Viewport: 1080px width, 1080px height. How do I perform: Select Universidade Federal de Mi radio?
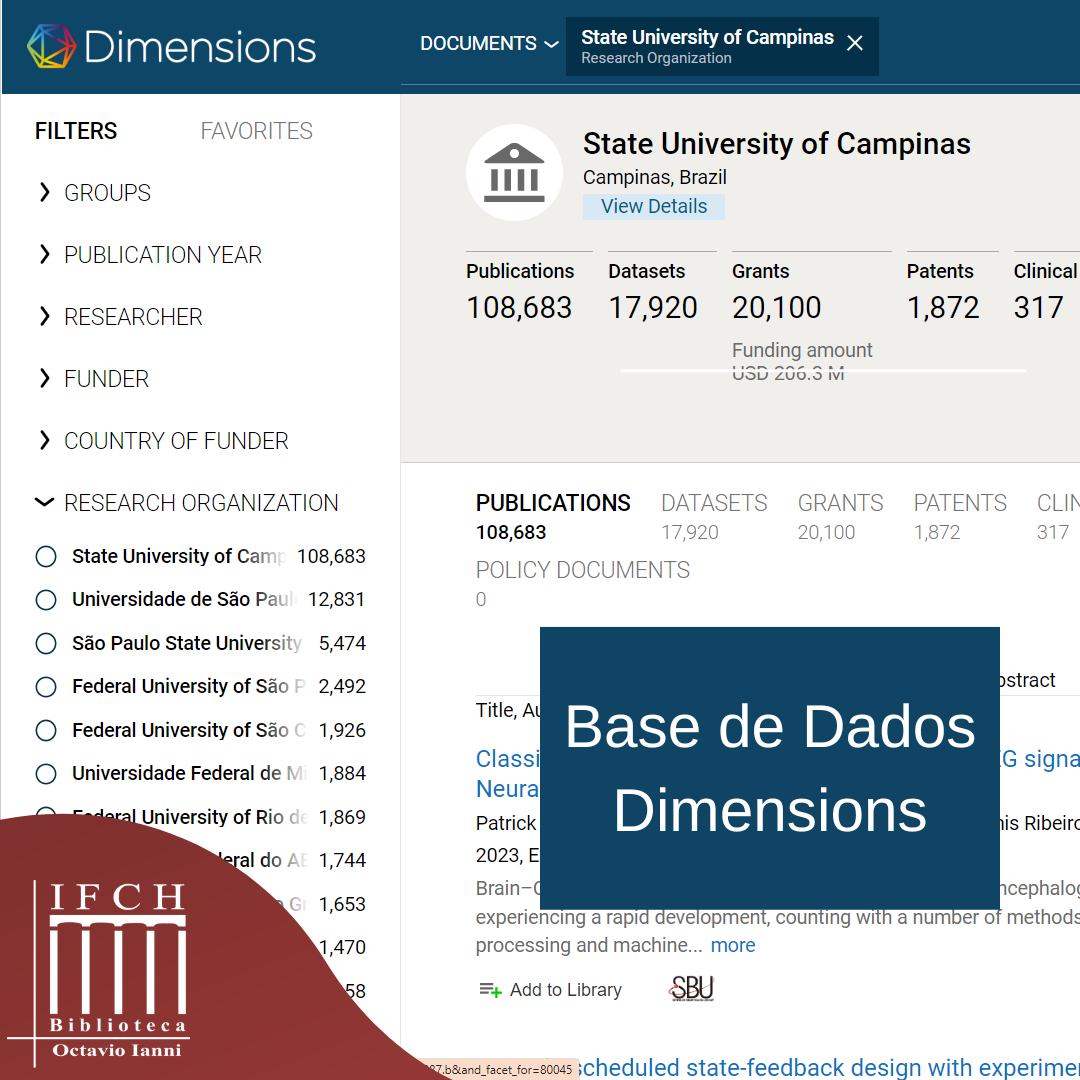pos(46,773)
